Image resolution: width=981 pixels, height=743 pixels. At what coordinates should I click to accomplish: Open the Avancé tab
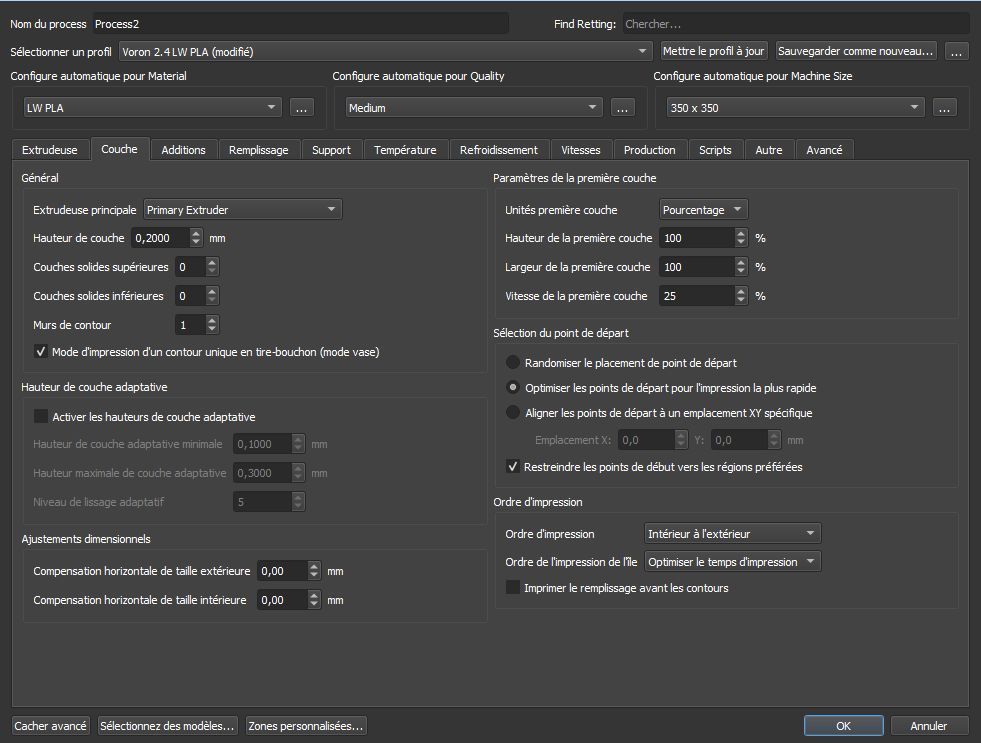click(824, 150)
